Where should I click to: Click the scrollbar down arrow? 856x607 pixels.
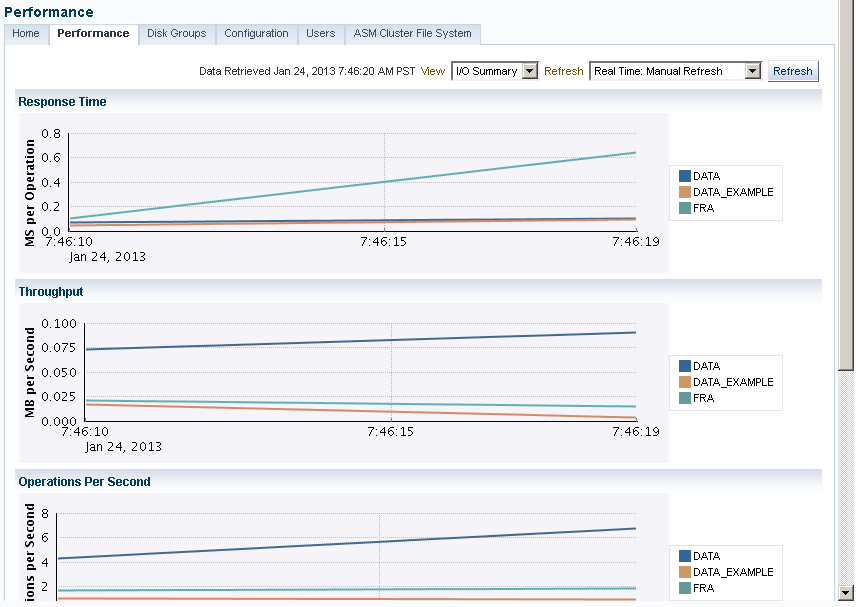tap(846, 591)
